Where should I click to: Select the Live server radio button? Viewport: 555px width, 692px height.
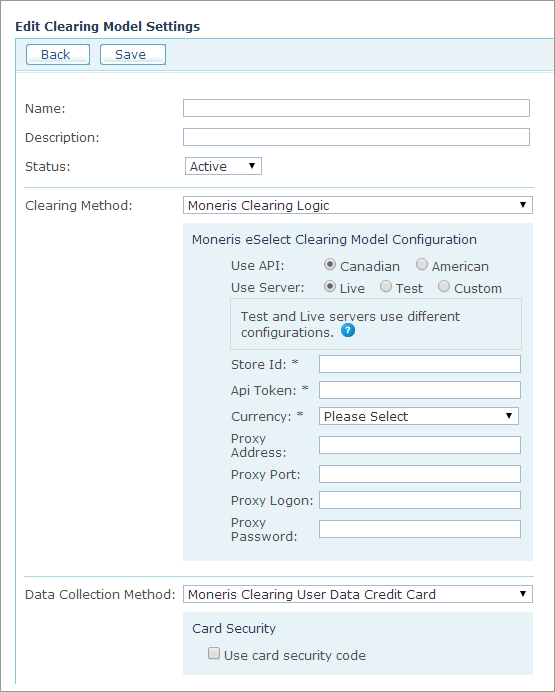[330, 286]
